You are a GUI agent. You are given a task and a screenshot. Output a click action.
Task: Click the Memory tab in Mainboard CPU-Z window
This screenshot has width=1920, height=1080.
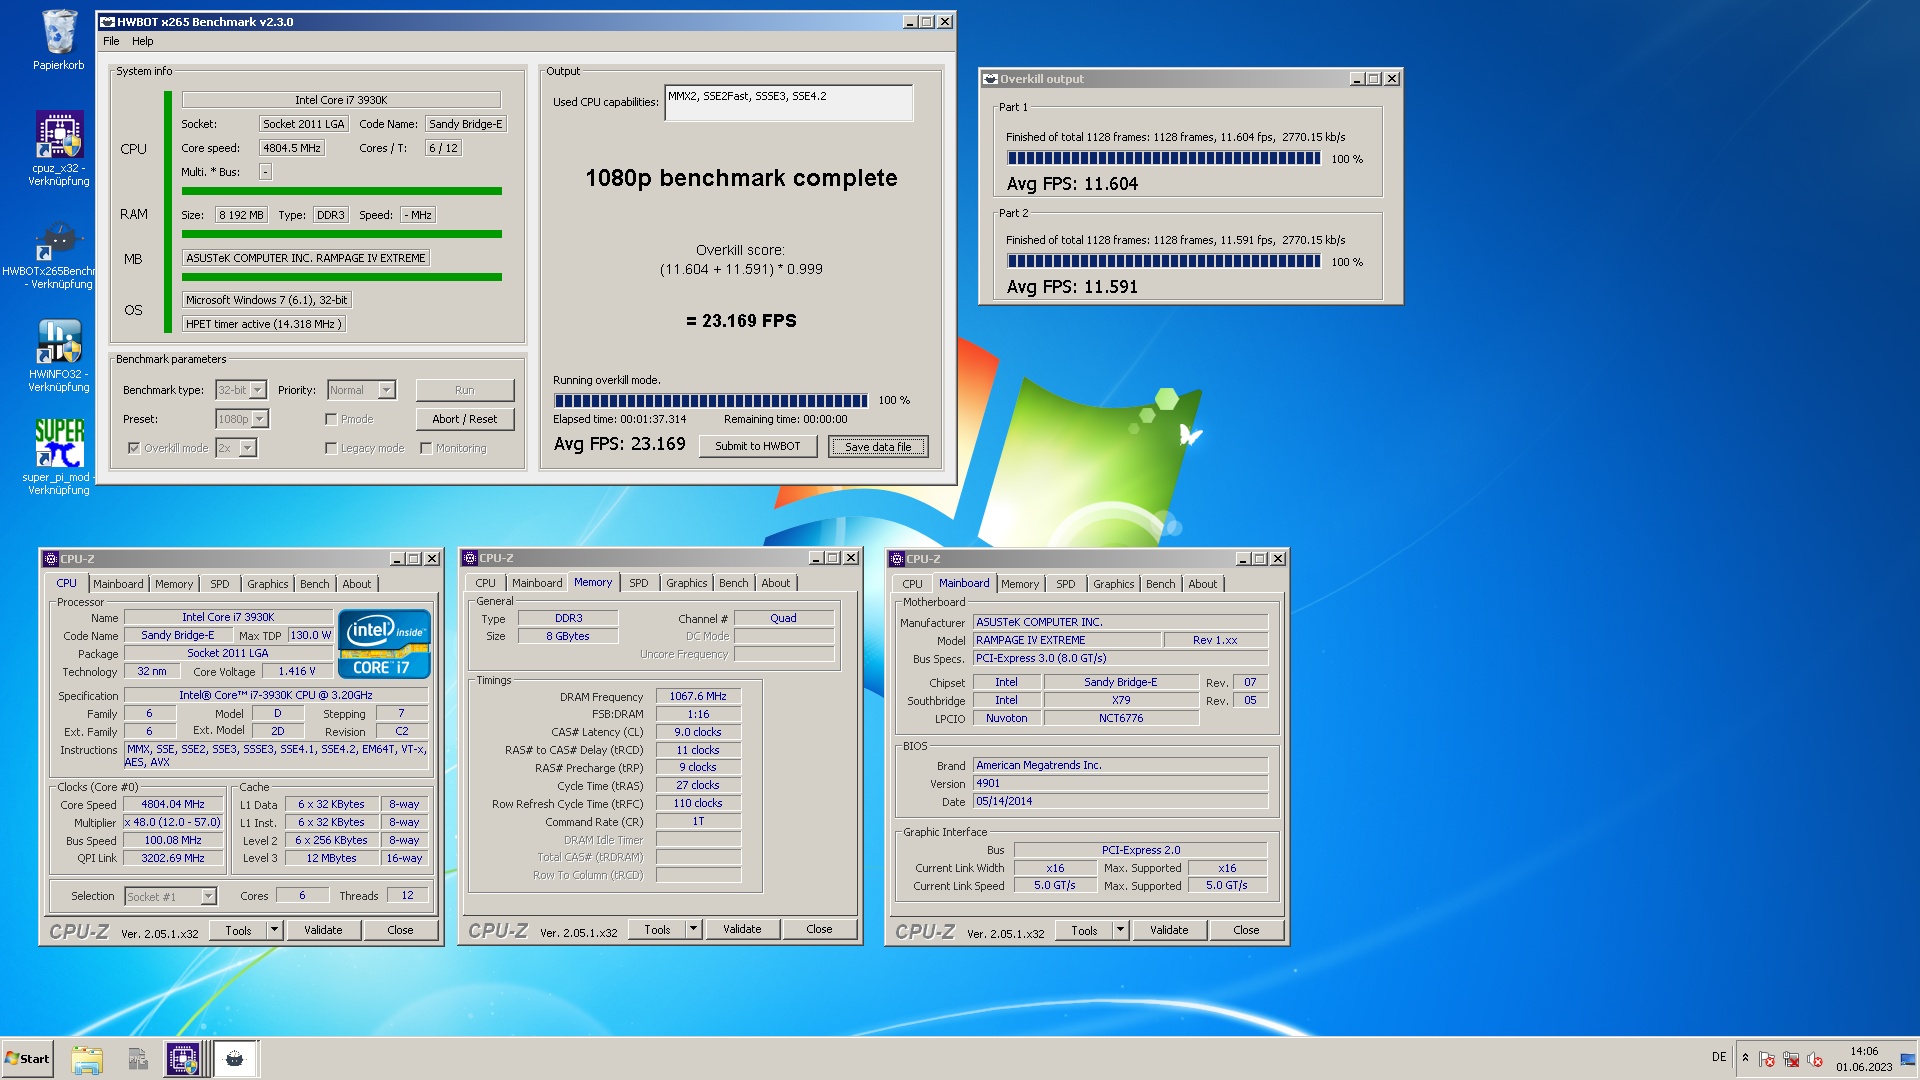1020,584
